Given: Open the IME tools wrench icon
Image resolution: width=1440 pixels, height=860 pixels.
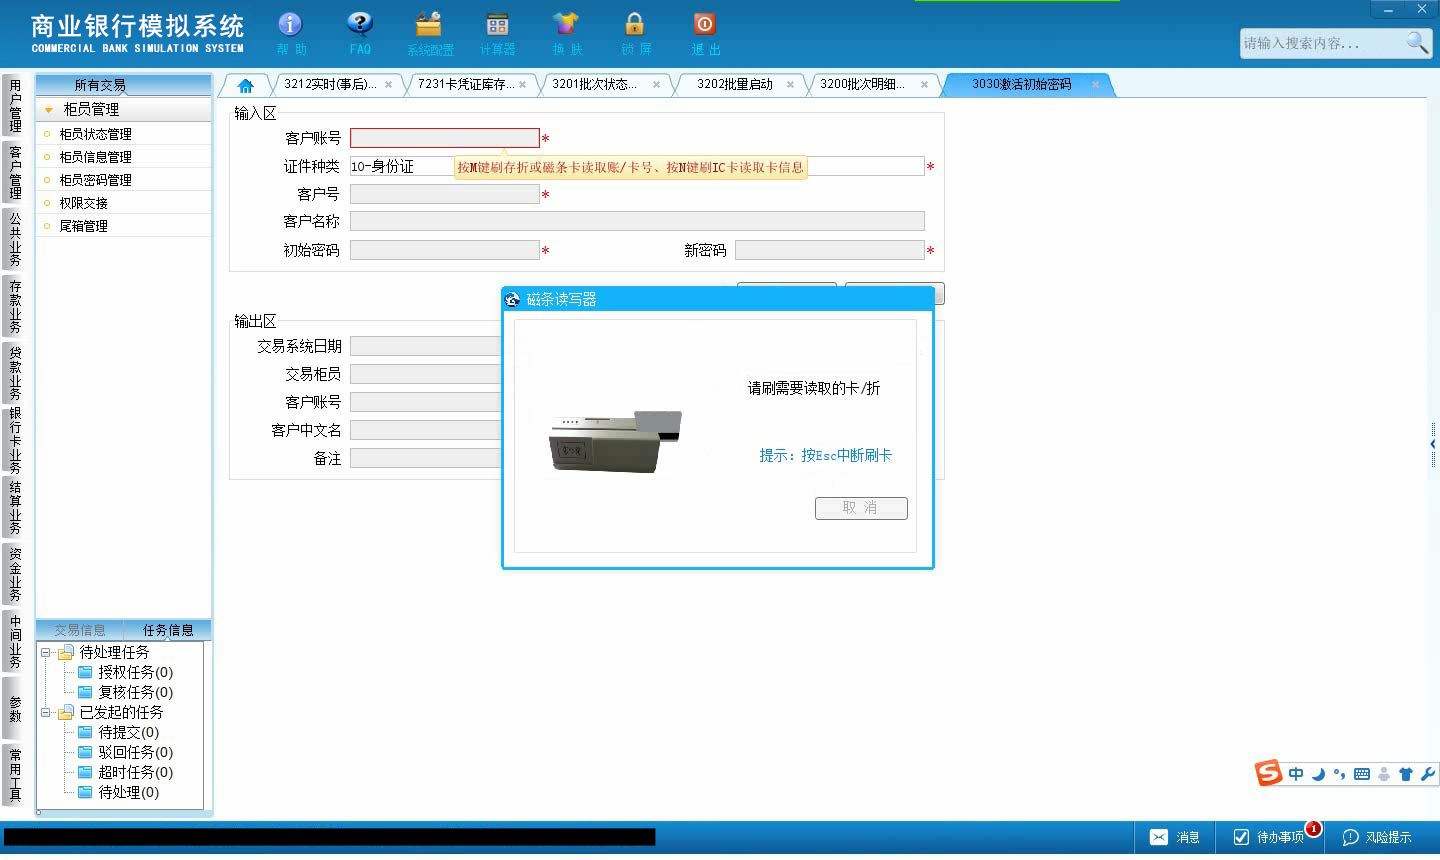Looking at the screenshot, I should point(1427,774).
